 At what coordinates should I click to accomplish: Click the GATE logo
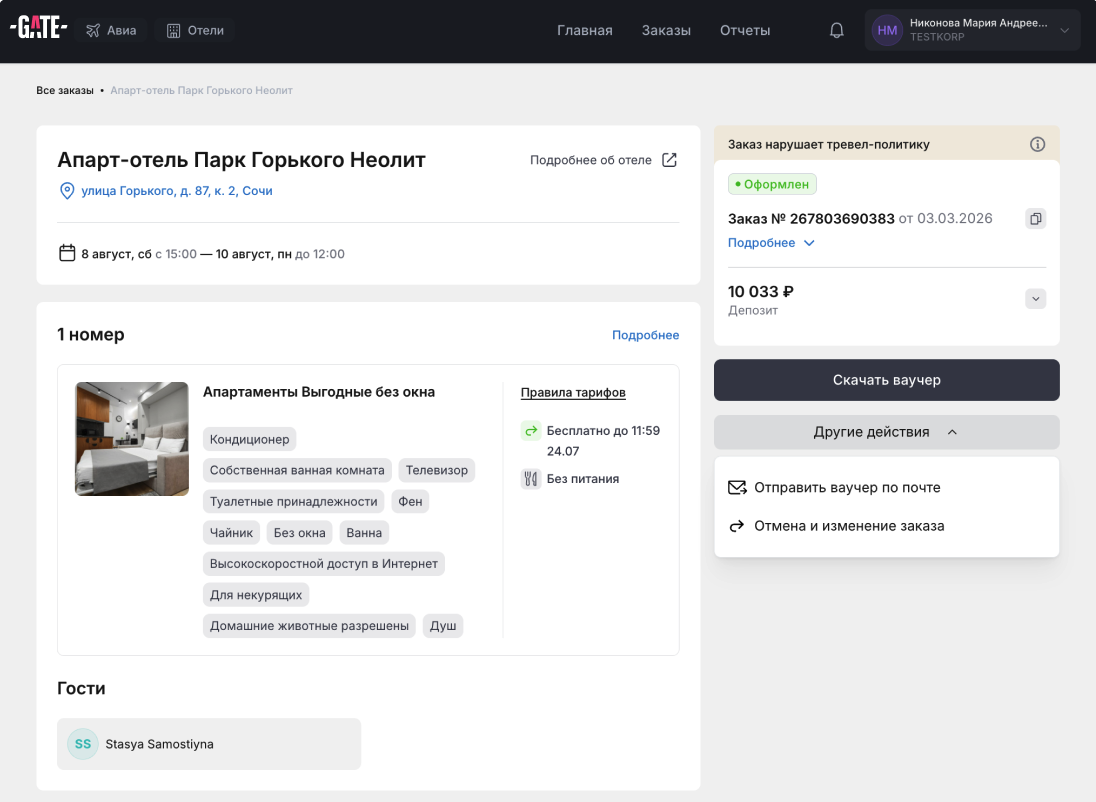pos(38,30)
